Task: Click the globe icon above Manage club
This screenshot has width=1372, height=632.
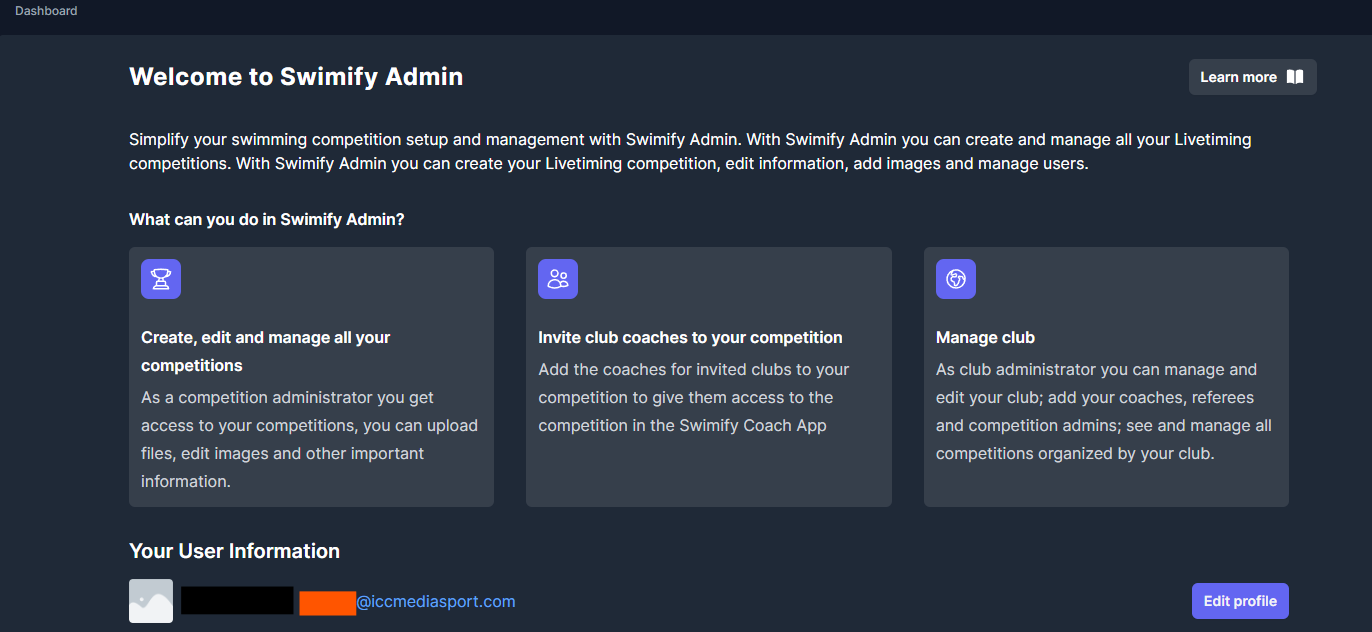Action: click(955, 279)
